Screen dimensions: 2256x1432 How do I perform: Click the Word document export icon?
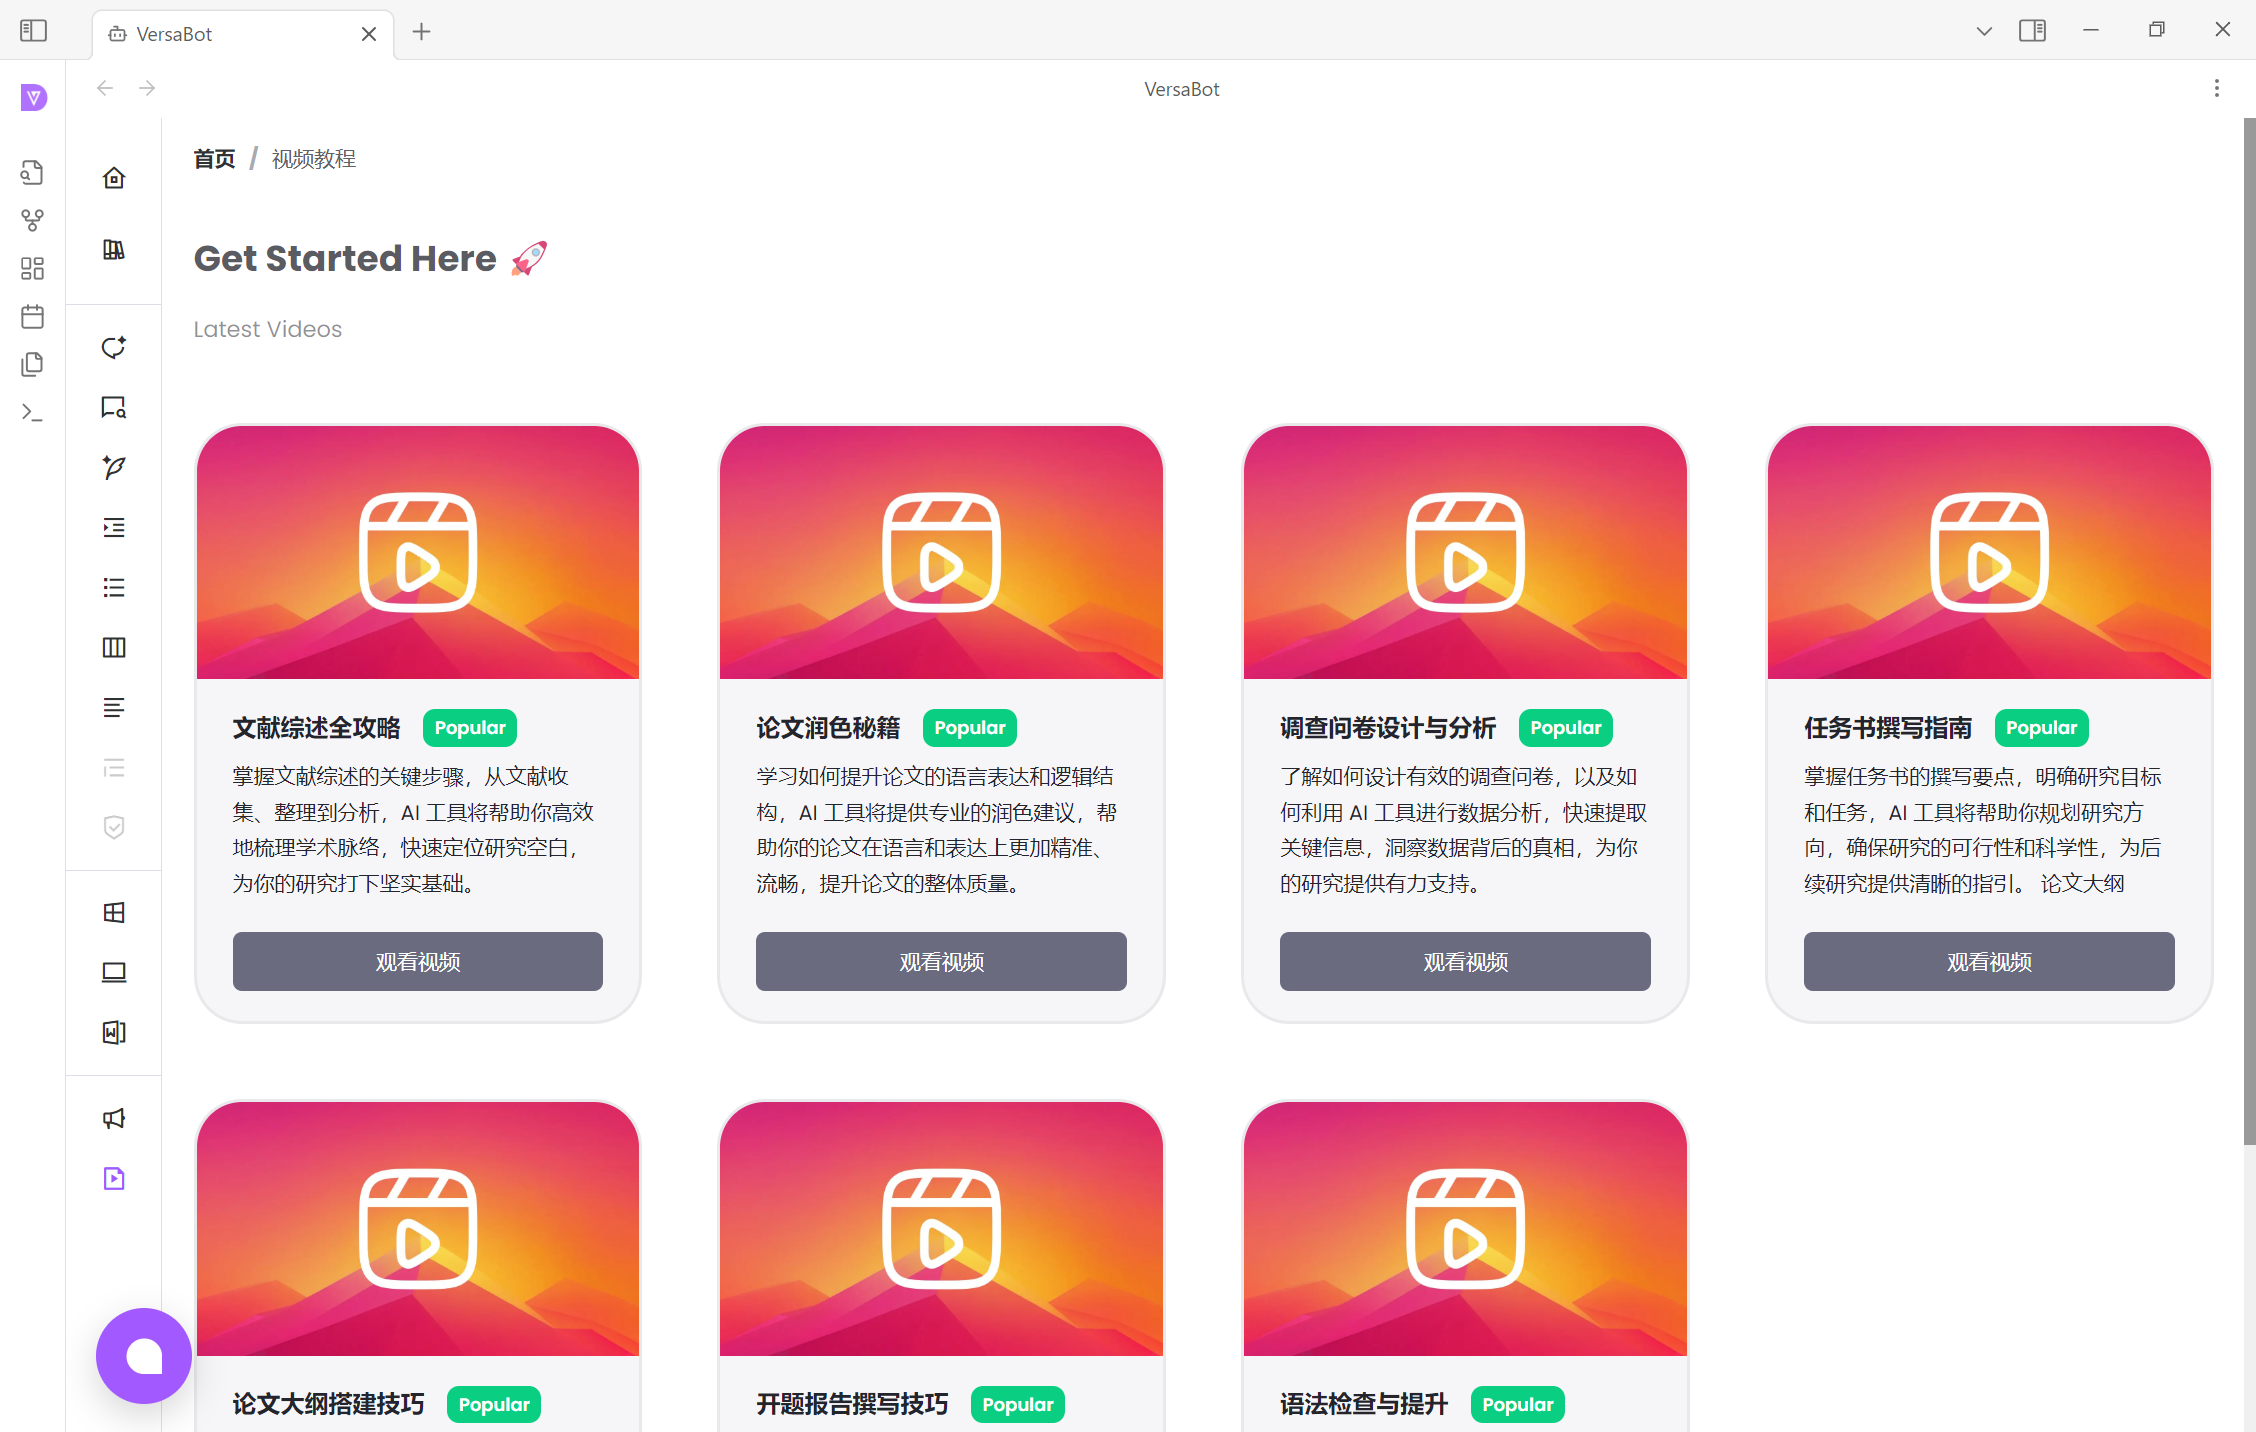coord(114,1032)
